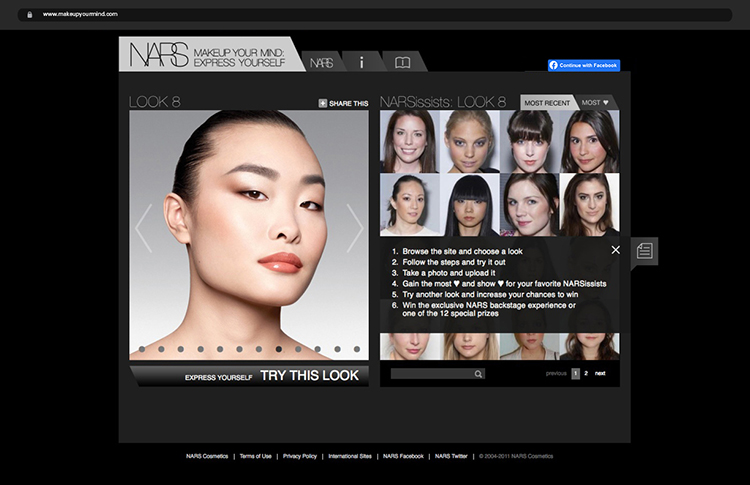Open the first NARSissist photo thumbnail
This screenshot has height=485, width=750.
[x=409, y=141]
